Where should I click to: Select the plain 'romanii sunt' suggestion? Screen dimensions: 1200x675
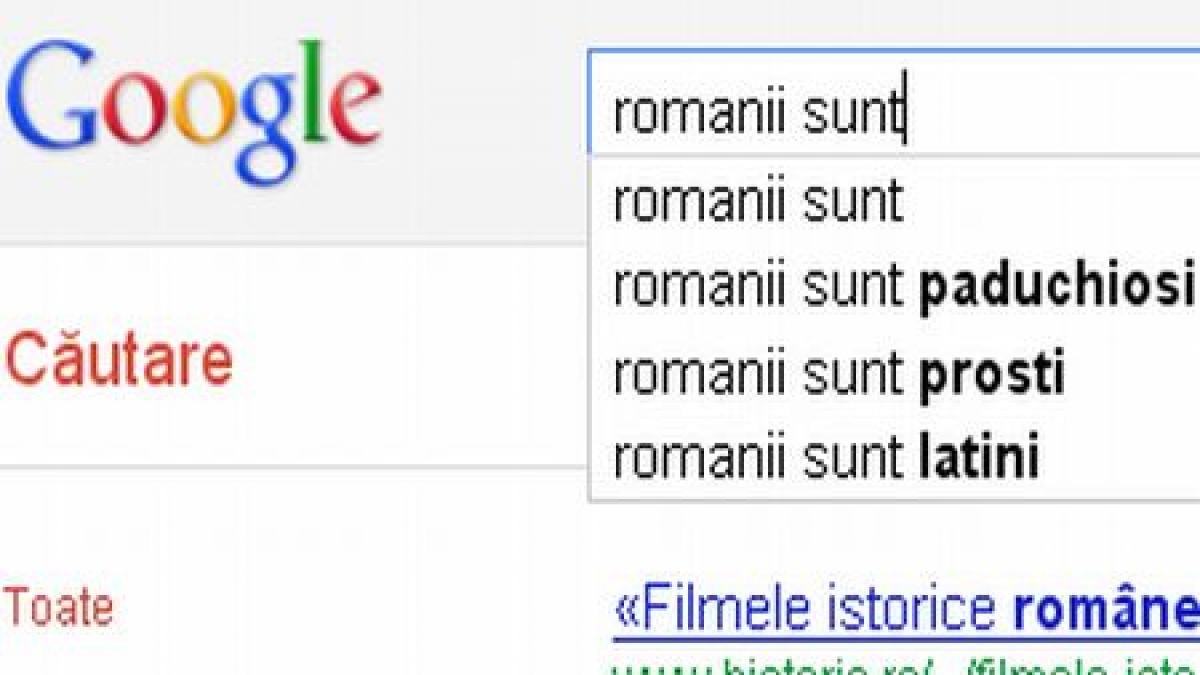coord(760,200)
